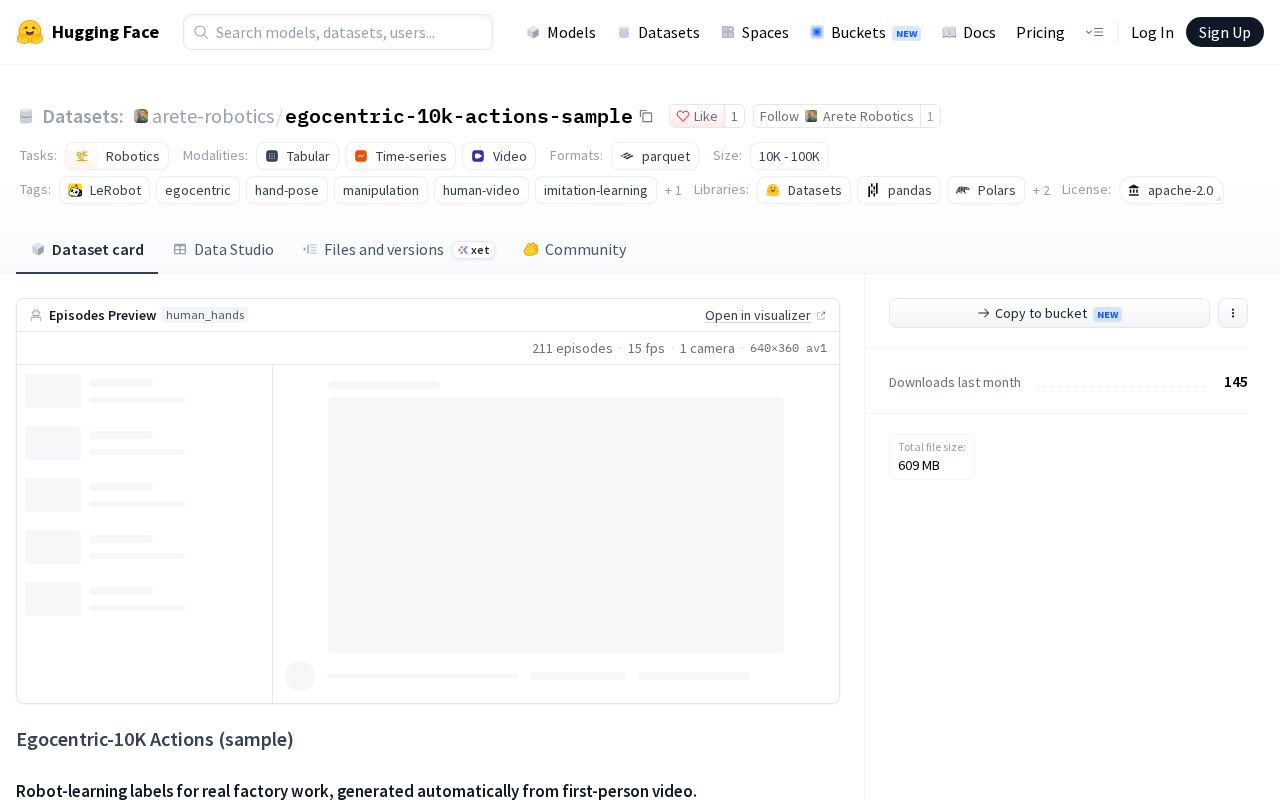Click Log In
1280x800 pixels.
coord(1152,32)
